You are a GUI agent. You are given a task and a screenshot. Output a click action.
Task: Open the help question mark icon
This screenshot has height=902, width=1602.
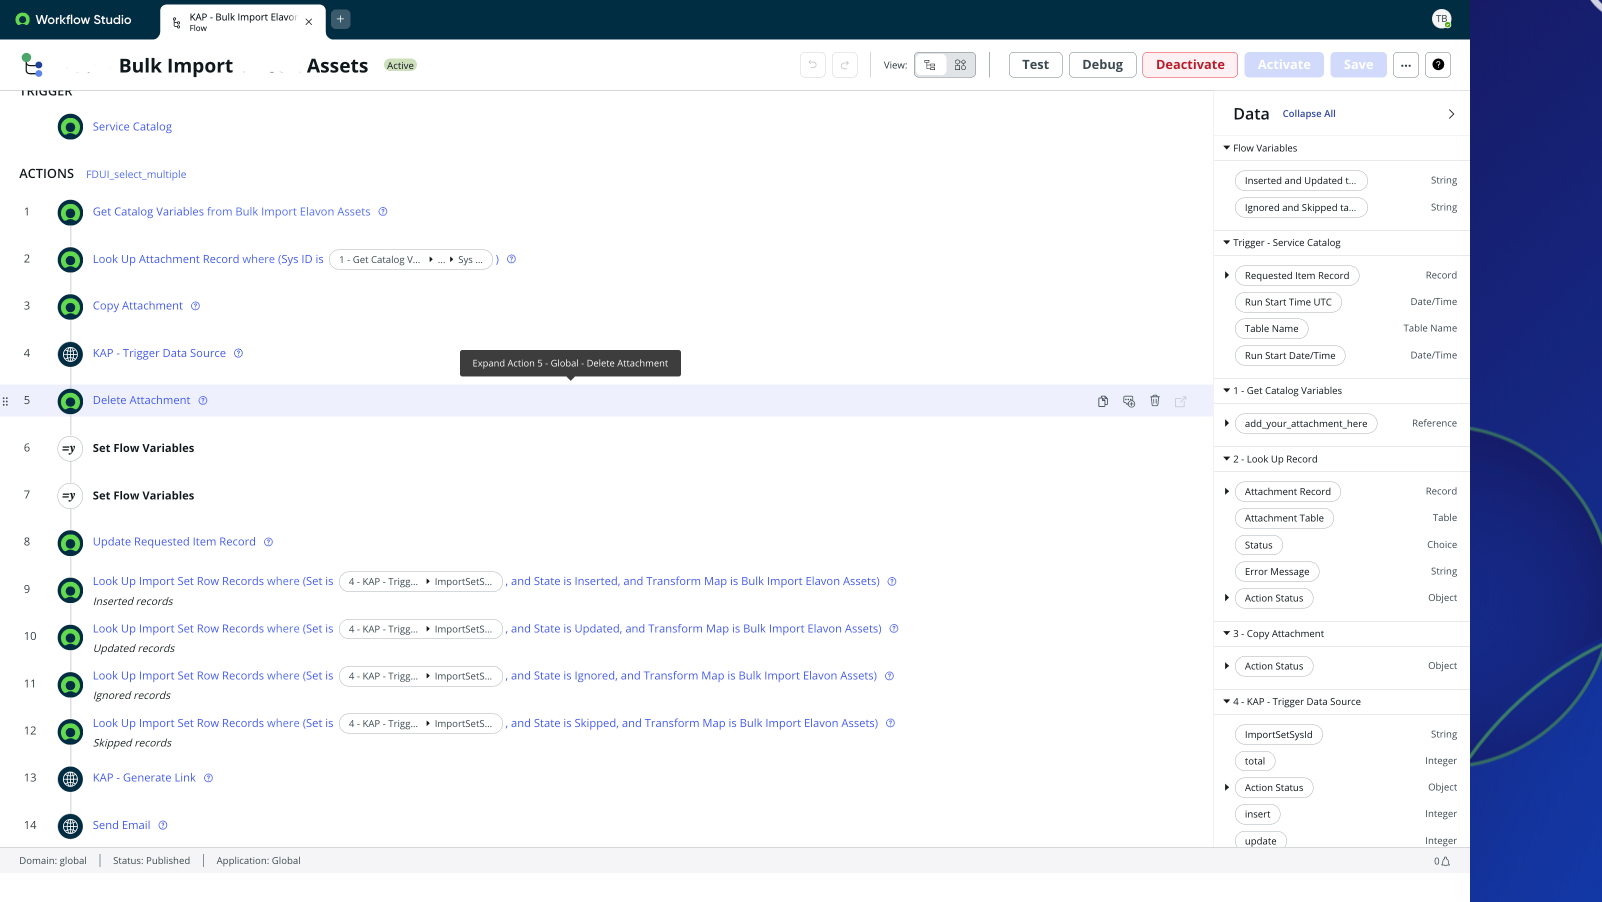click(x=1438, y=65)
